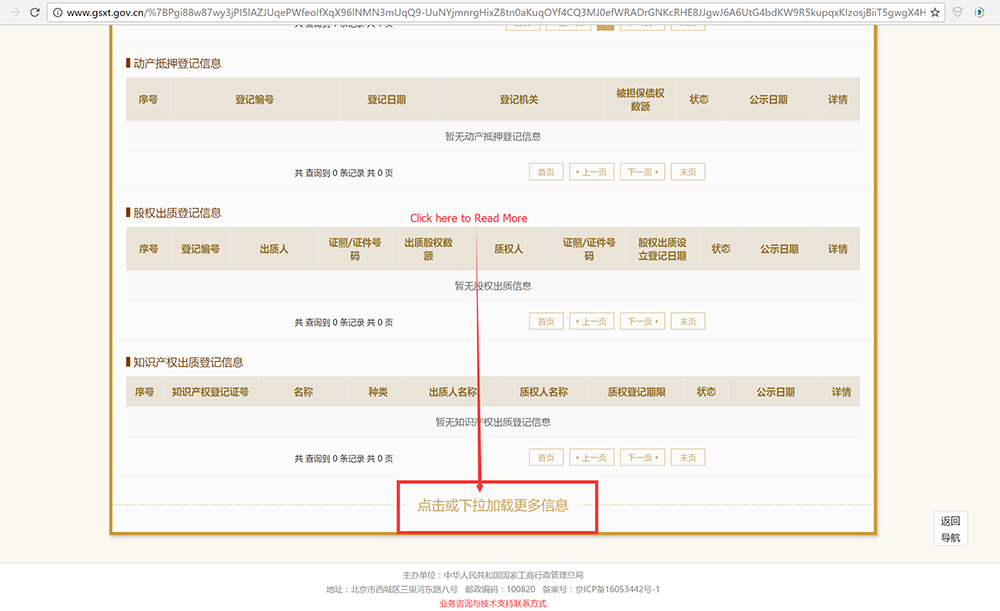Click 证照/证件号码 header right of 出质人

(355, 249)
